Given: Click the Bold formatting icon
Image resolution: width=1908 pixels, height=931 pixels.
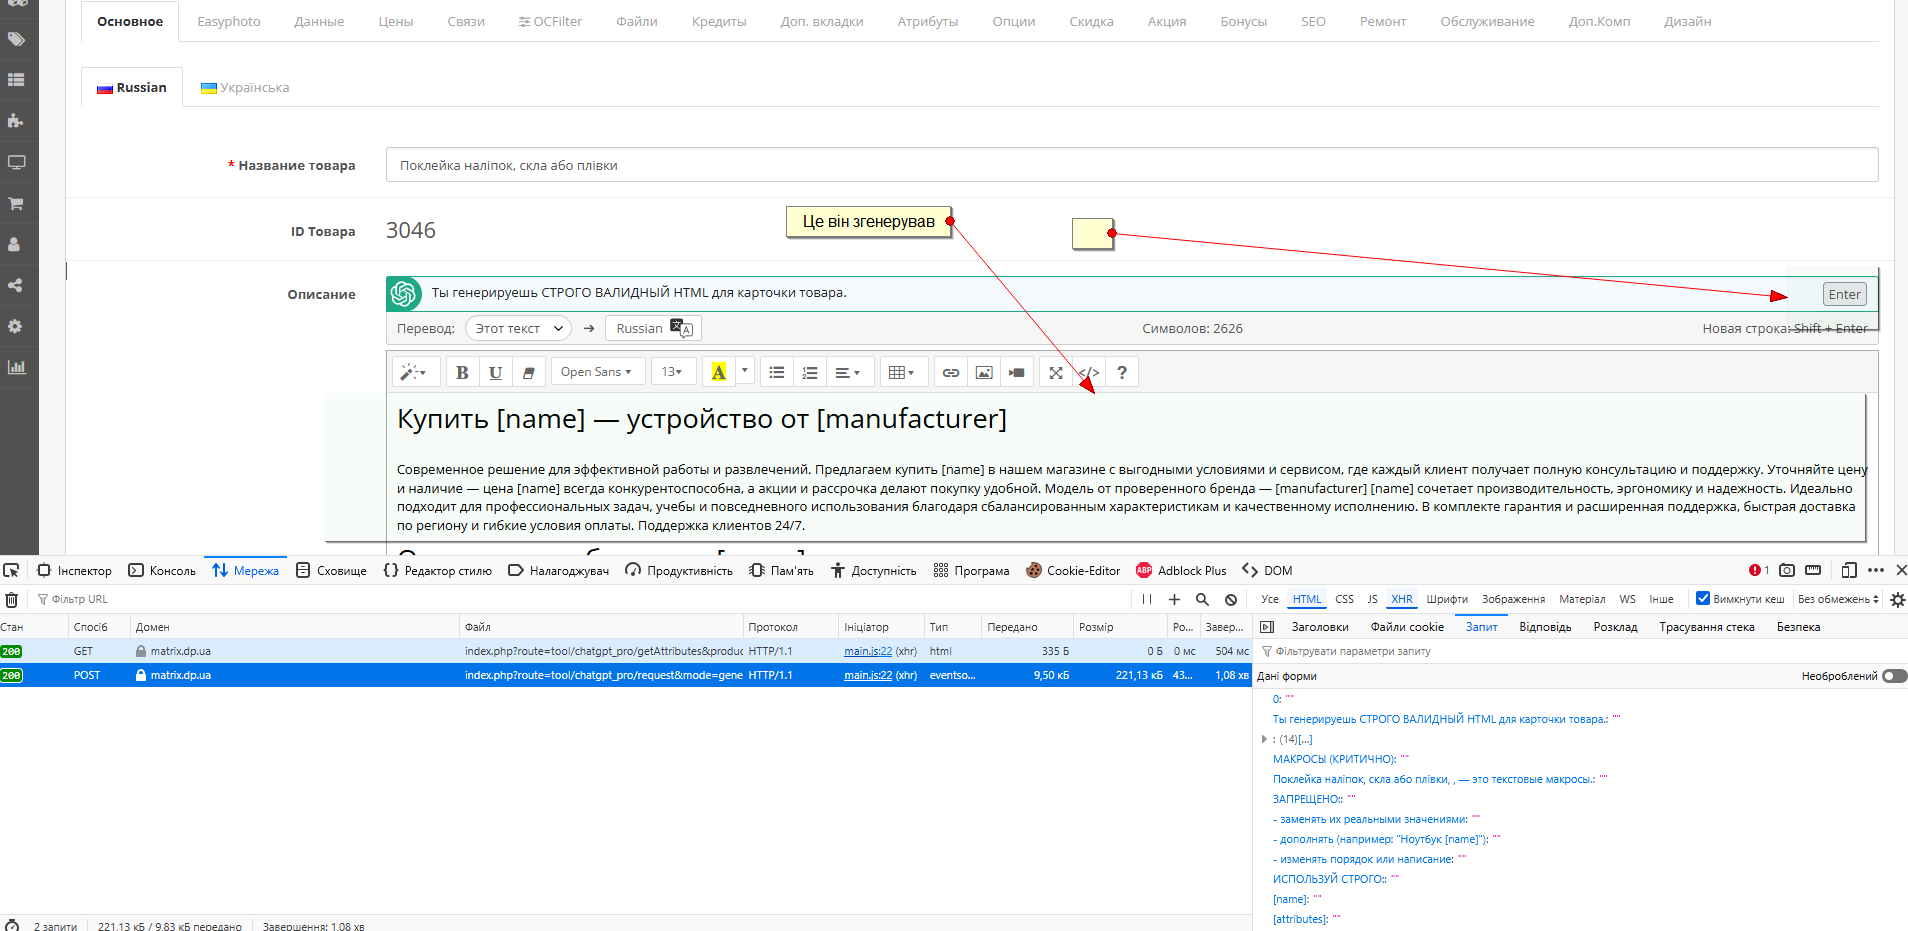Looking at the screenshot, I should (x=462, y=373).
